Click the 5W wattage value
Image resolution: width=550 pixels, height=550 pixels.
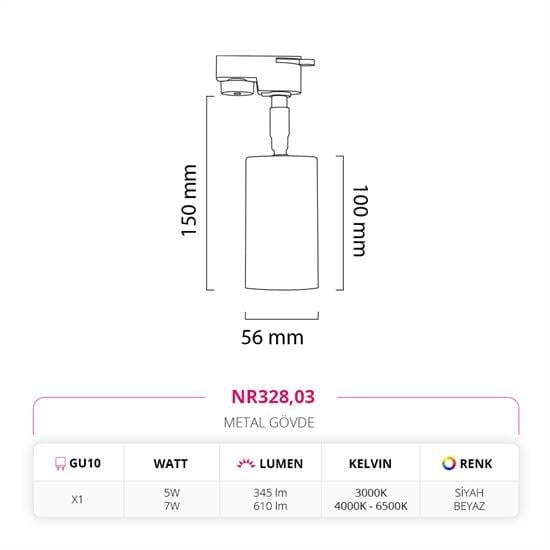coord(172,493)
